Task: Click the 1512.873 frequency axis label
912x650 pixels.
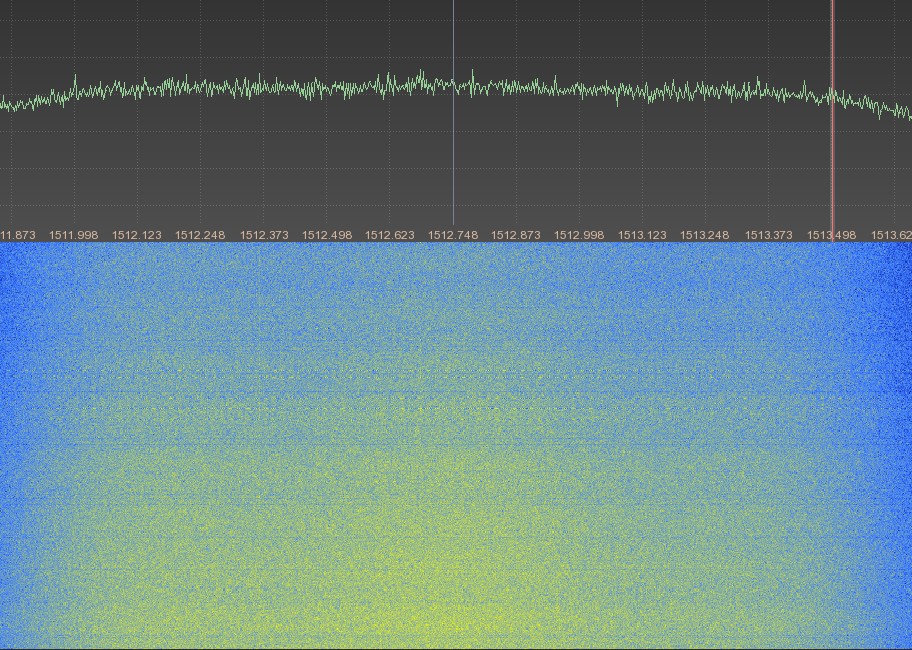Action: point(516,235)
